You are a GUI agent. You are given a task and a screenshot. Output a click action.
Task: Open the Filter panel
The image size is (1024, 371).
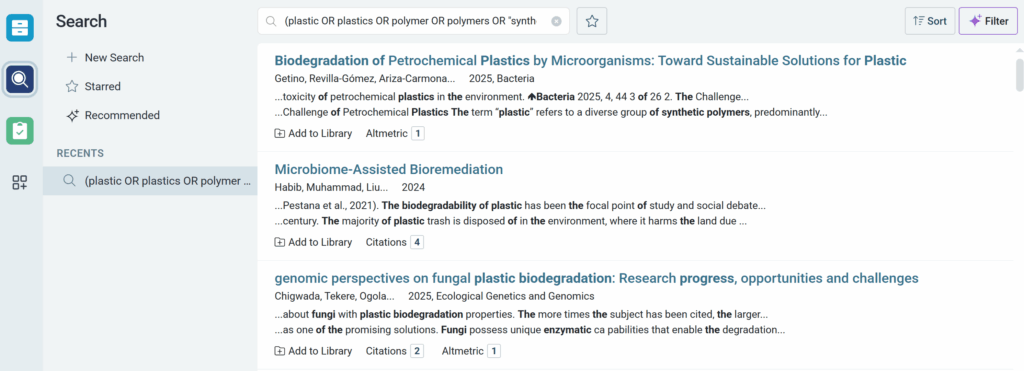click(x=988, y=21)
